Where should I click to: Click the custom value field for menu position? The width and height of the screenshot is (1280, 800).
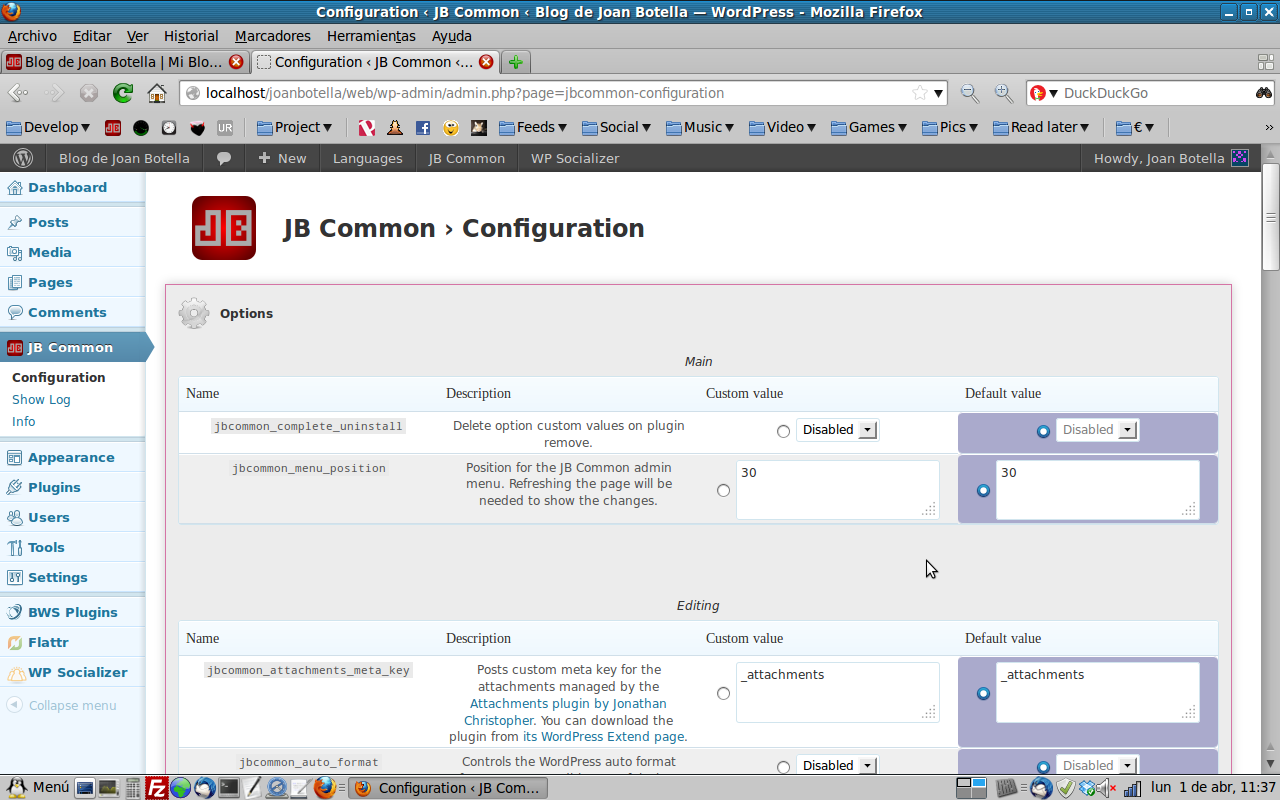(x=838, y=490)
